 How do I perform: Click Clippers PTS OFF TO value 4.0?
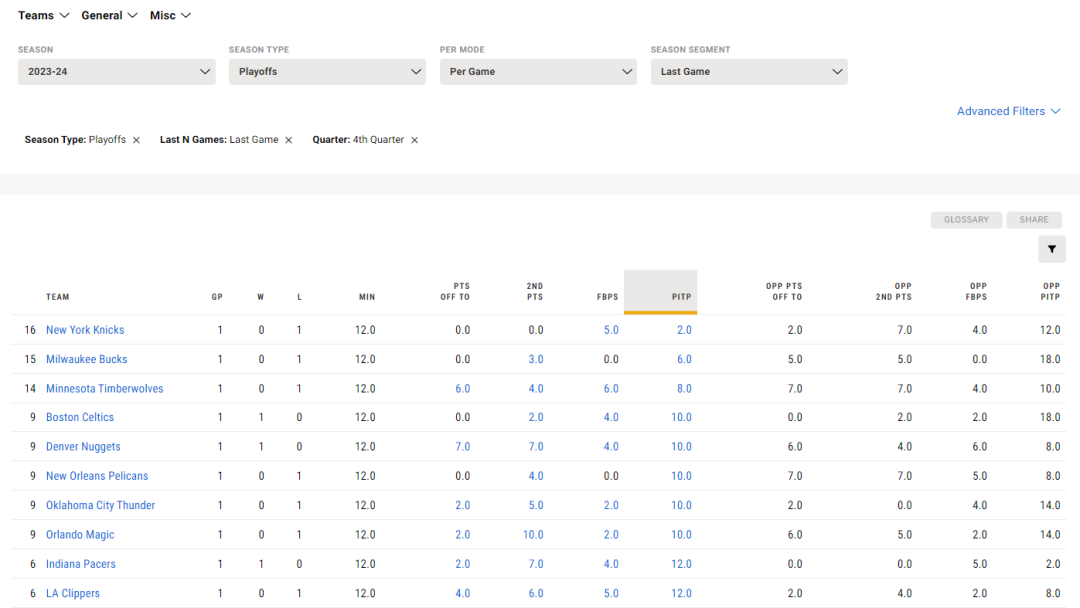[462, 593]
